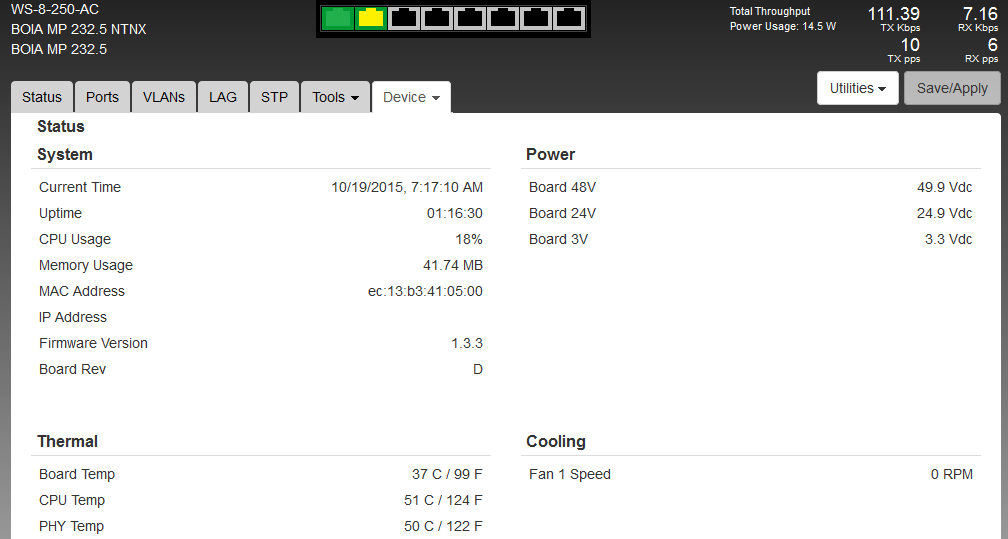Screen dimensions: 1008x539
Task: Open the STP tab
Action: pos(274,97)
